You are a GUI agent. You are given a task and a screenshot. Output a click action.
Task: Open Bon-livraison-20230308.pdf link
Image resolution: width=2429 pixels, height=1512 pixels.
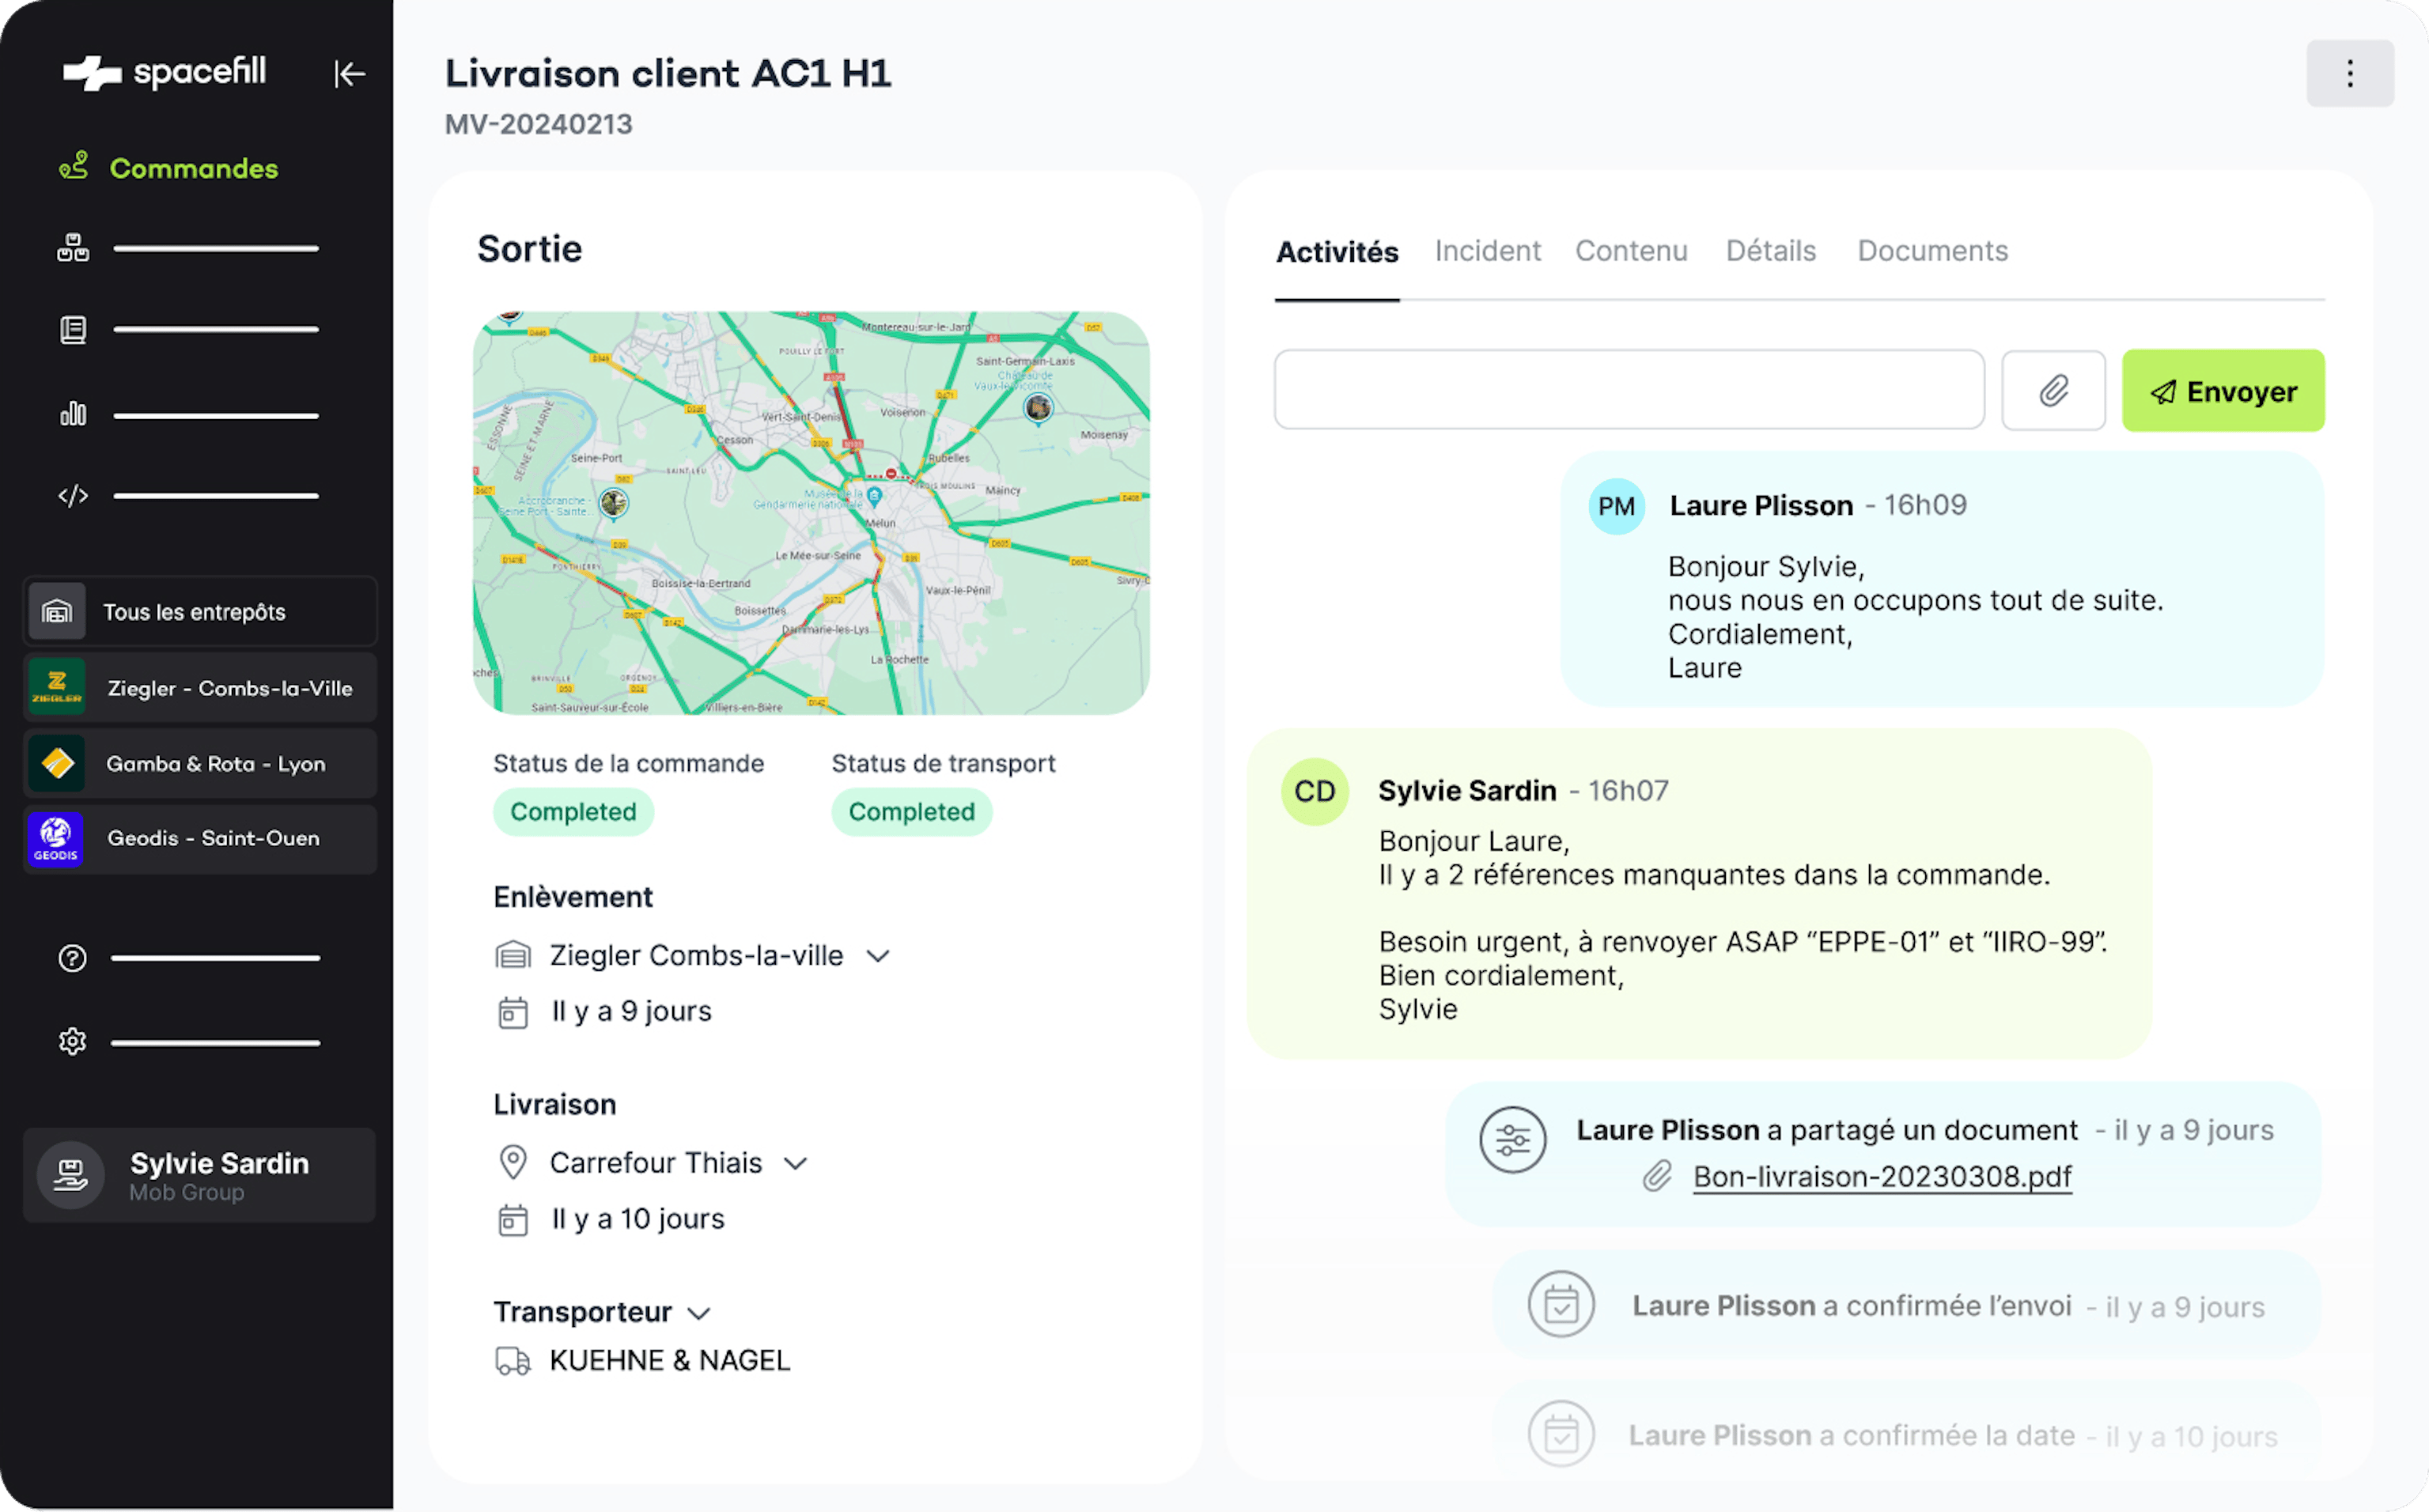(x=1881, y=1177)
